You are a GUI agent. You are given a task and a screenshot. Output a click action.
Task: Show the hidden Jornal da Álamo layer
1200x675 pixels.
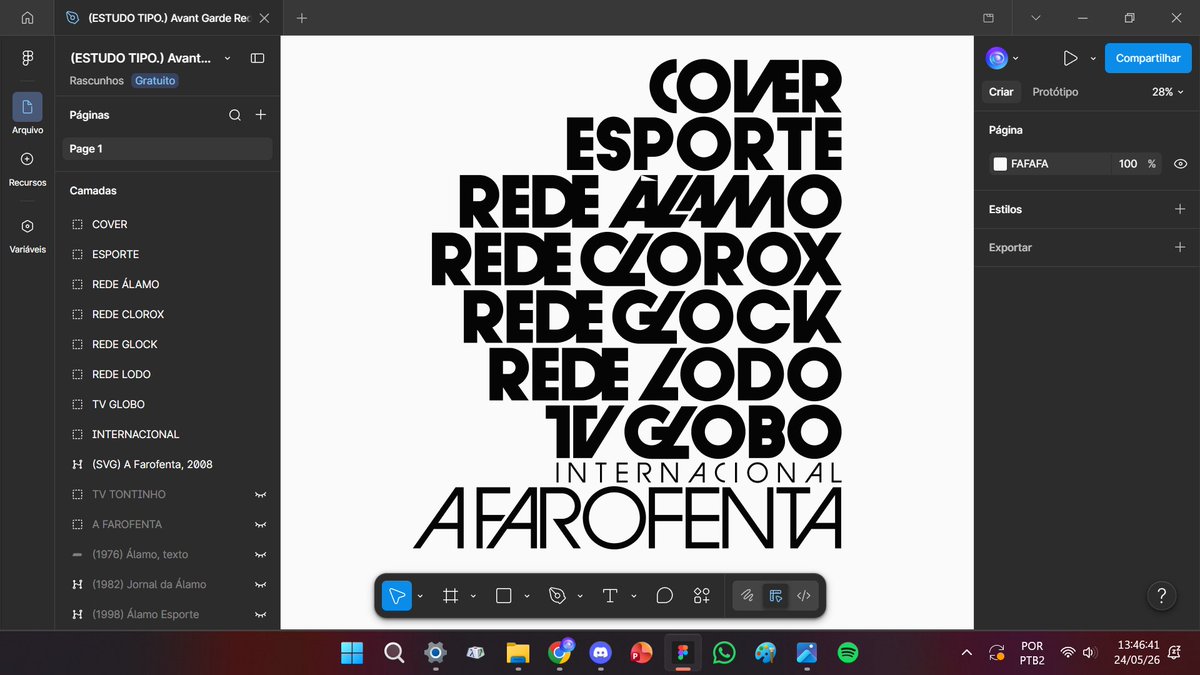point(261,584)
